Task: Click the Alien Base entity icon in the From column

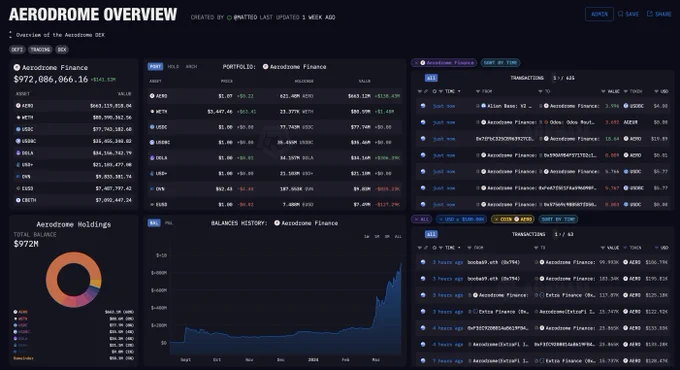Action: tap(484, 106)
